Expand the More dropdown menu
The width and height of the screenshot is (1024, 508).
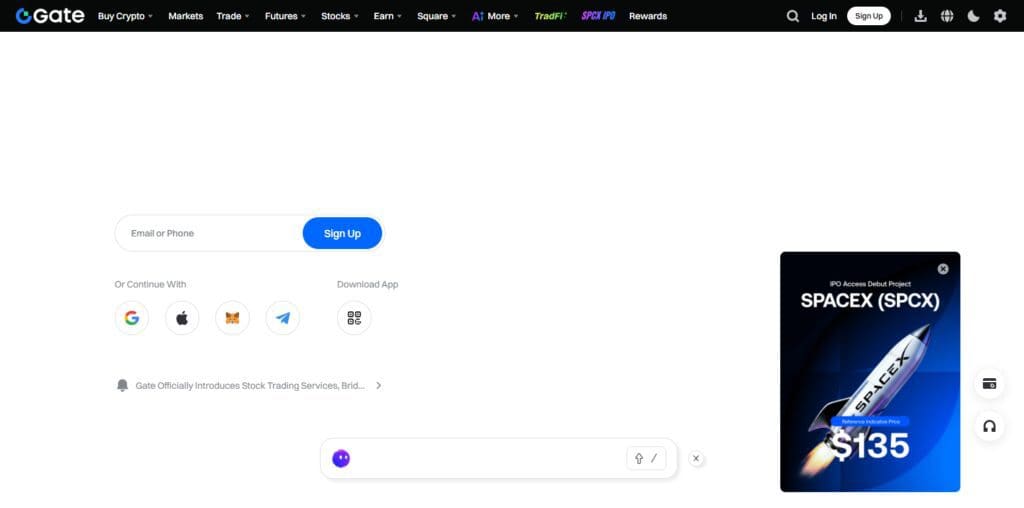pos(495,16)
